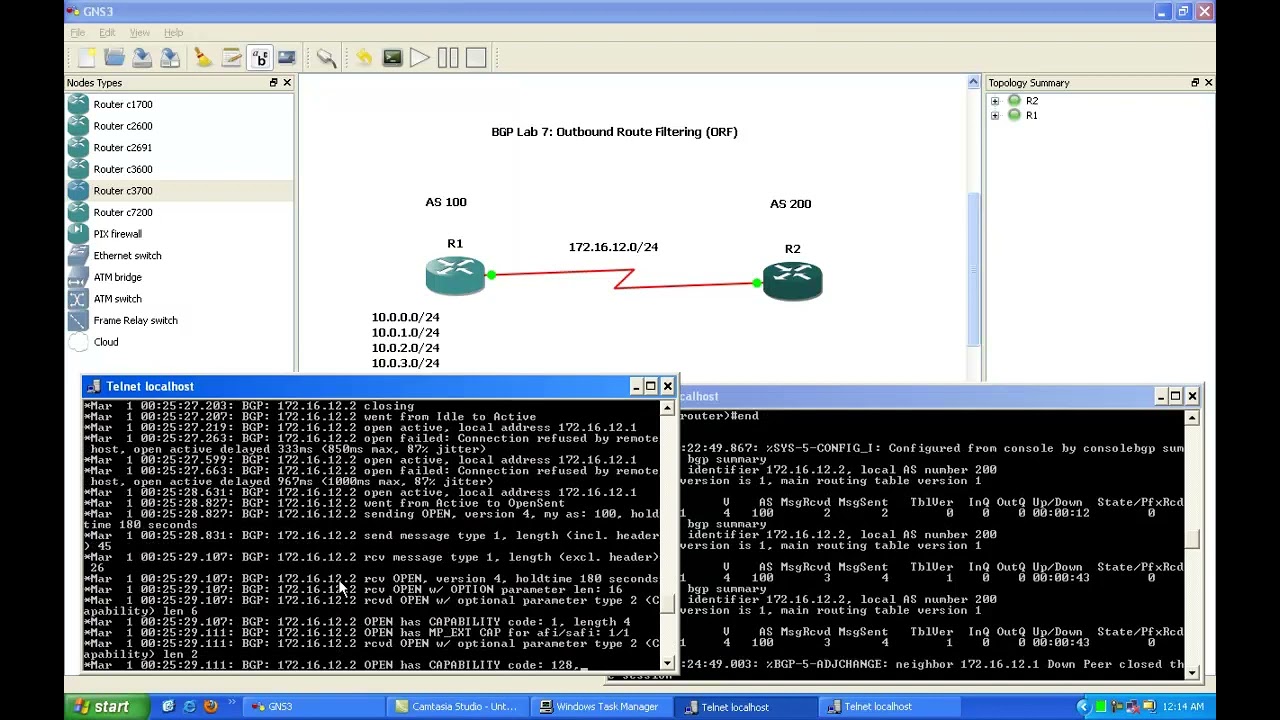Click the lab title BGP Lab 7 label

(614, 132)
